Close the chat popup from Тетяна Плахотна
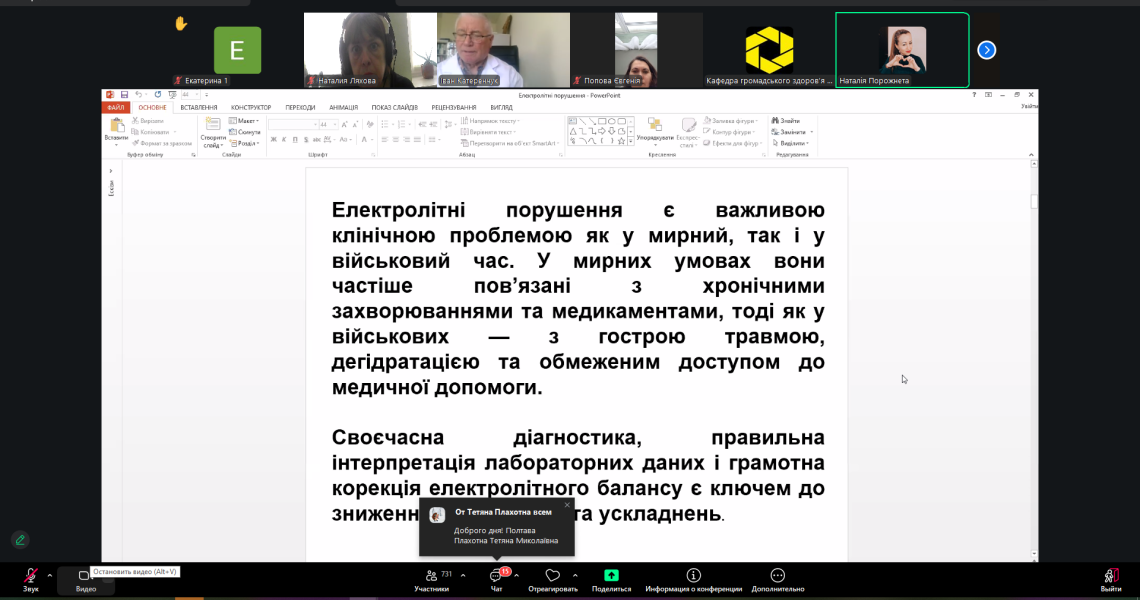Screen dimensions: 1140x600 567,505
